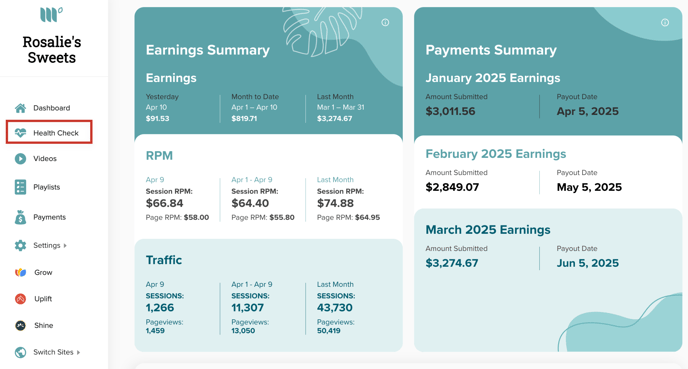
Task: Click the Dashboard home icon
Action: (x=20, y=108)
